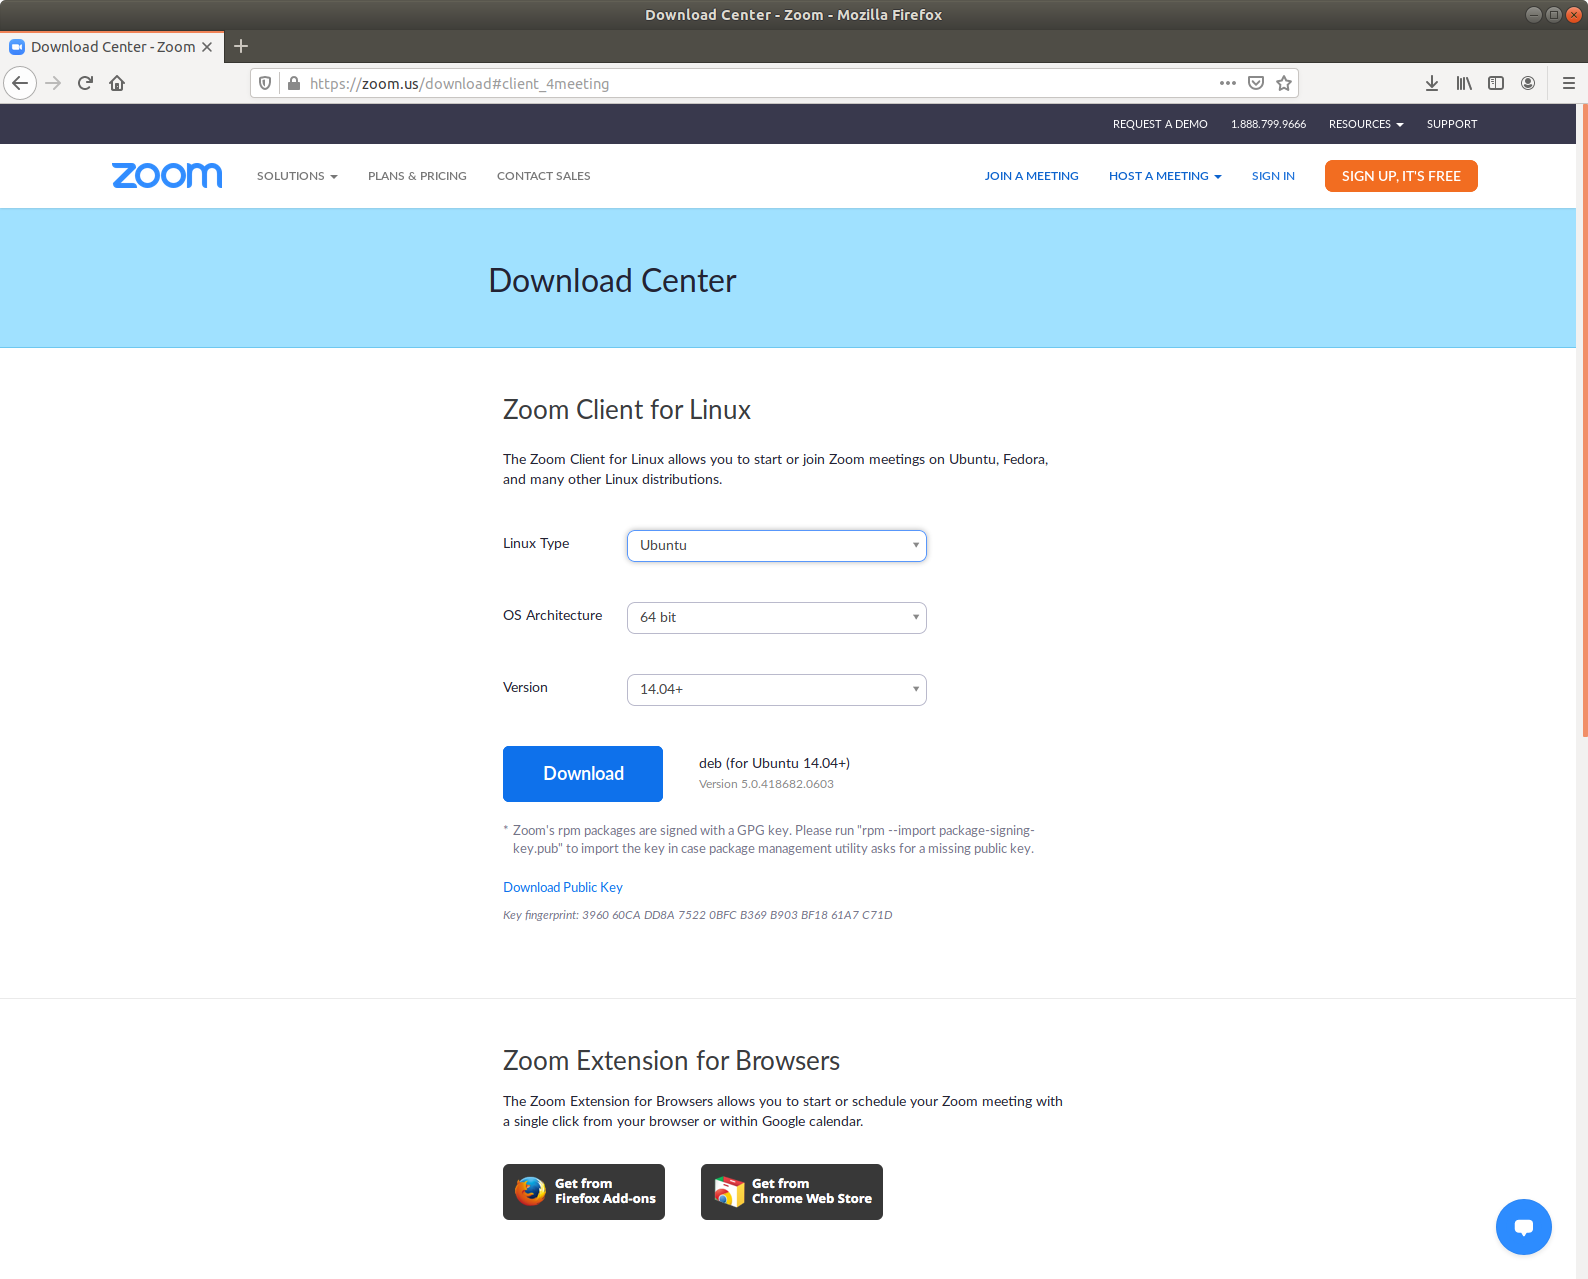Click the Firefox home icon
This screenshot has width=1588, height=1279.
pos(117,83)
